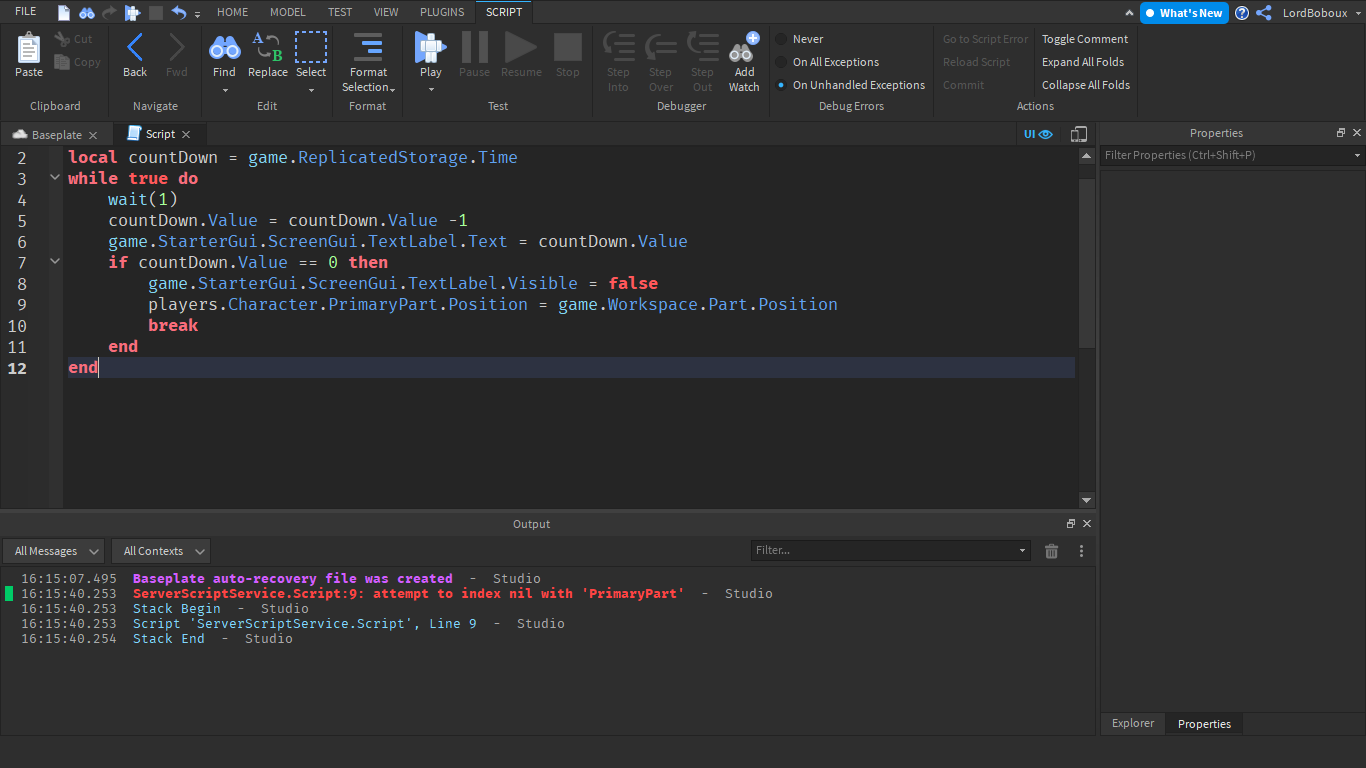Select On All Exceptions radio button

coord(781,62)
